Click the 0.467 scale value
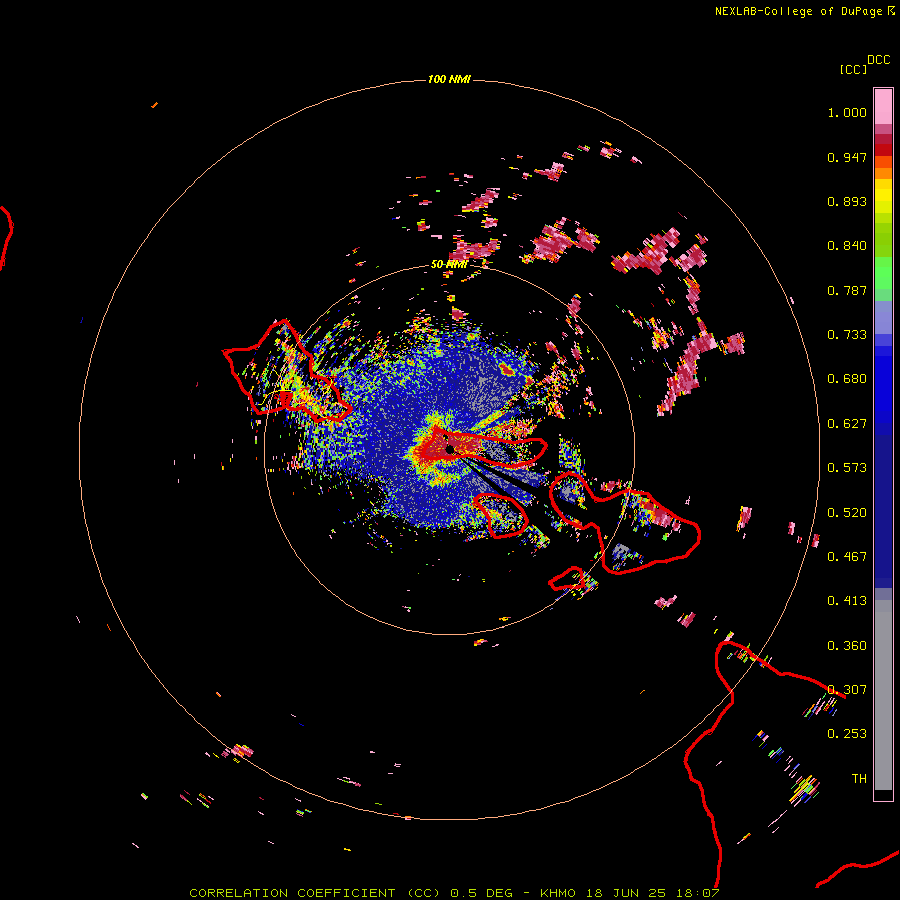 coord(847,557)
